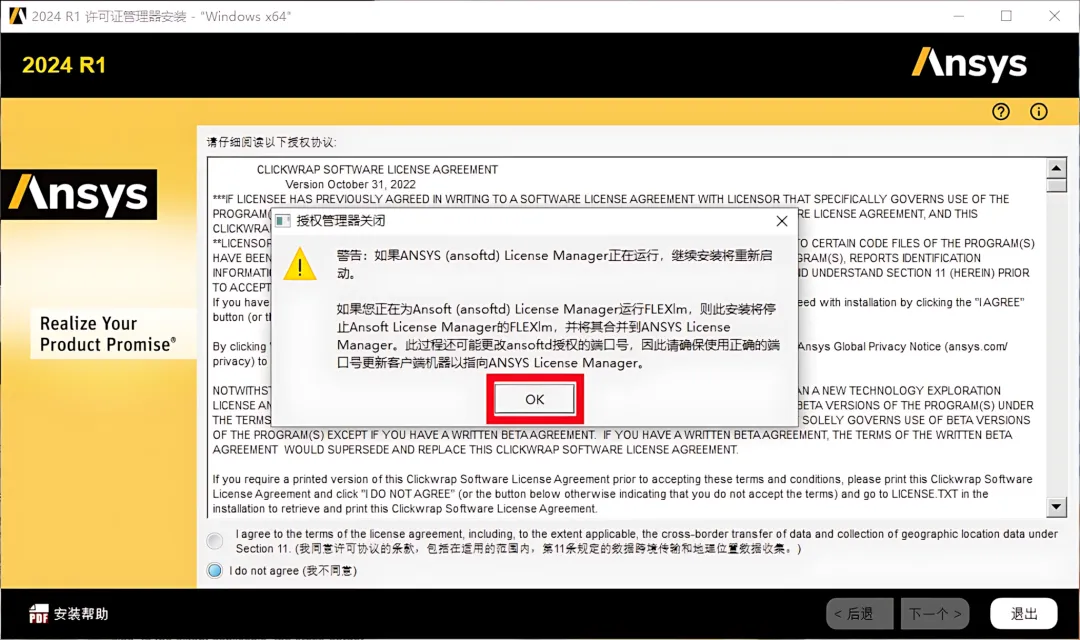Screen dimensions: 1080x640
Task: Close the 2024 R1 installer window
Action: (x=1055, y=16)
